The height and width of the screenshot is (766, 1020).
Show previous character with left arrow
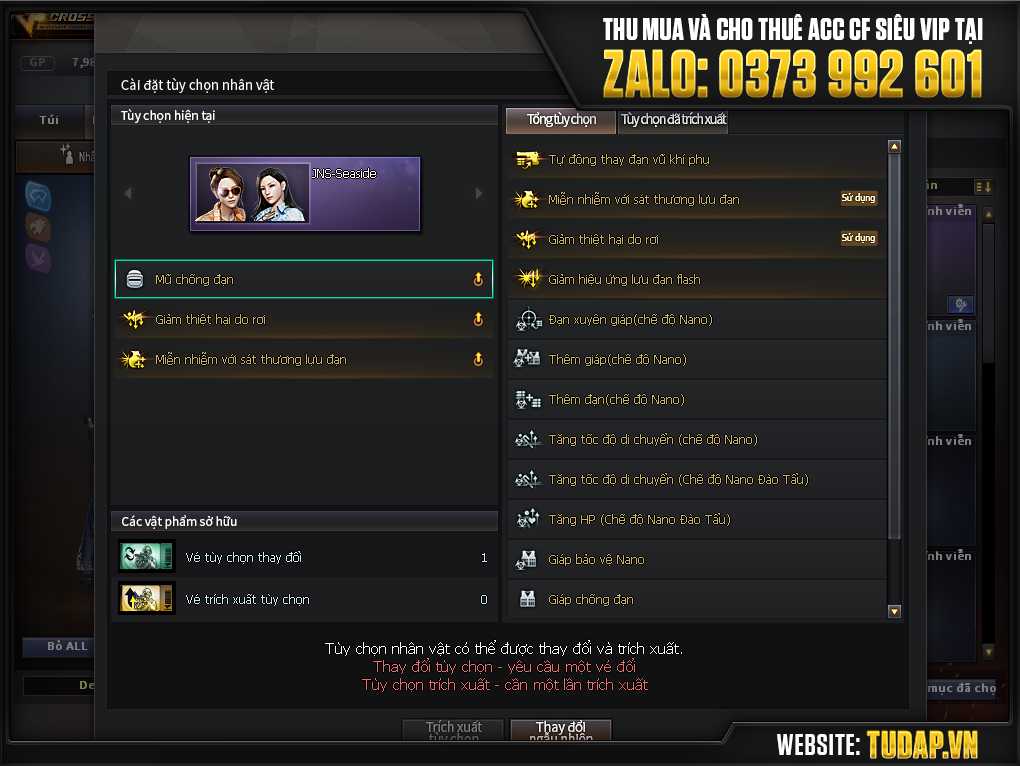click(128, 193)
